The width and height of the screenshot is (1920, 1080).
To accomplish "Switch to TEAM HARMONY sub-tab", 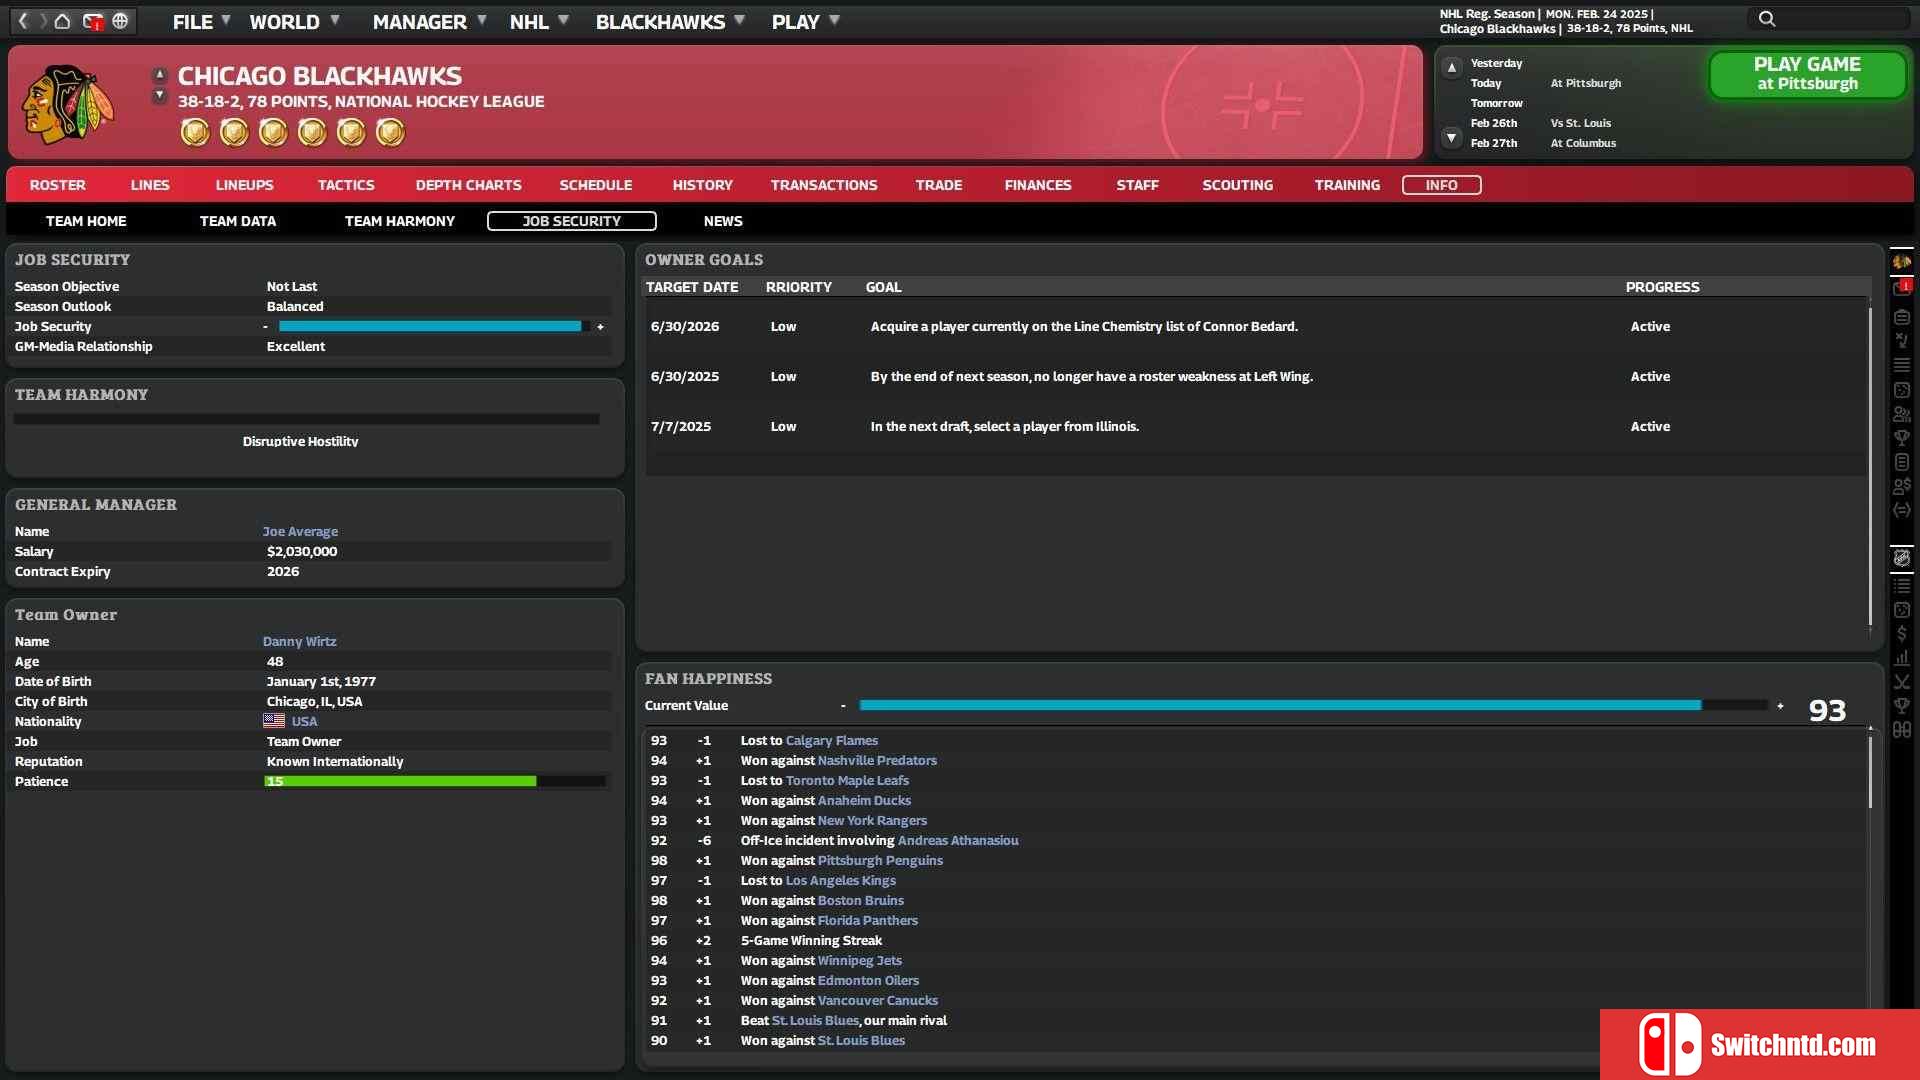I will click(400, 221).
